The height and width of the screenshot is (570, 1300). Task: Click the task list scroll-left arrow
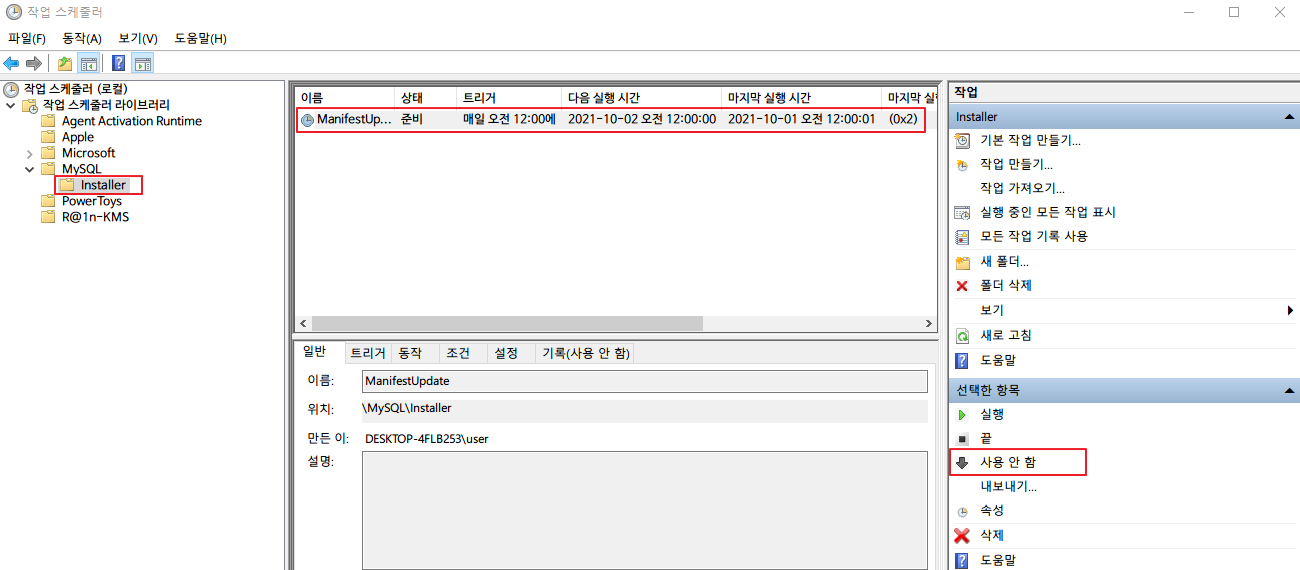coord(303,324)
